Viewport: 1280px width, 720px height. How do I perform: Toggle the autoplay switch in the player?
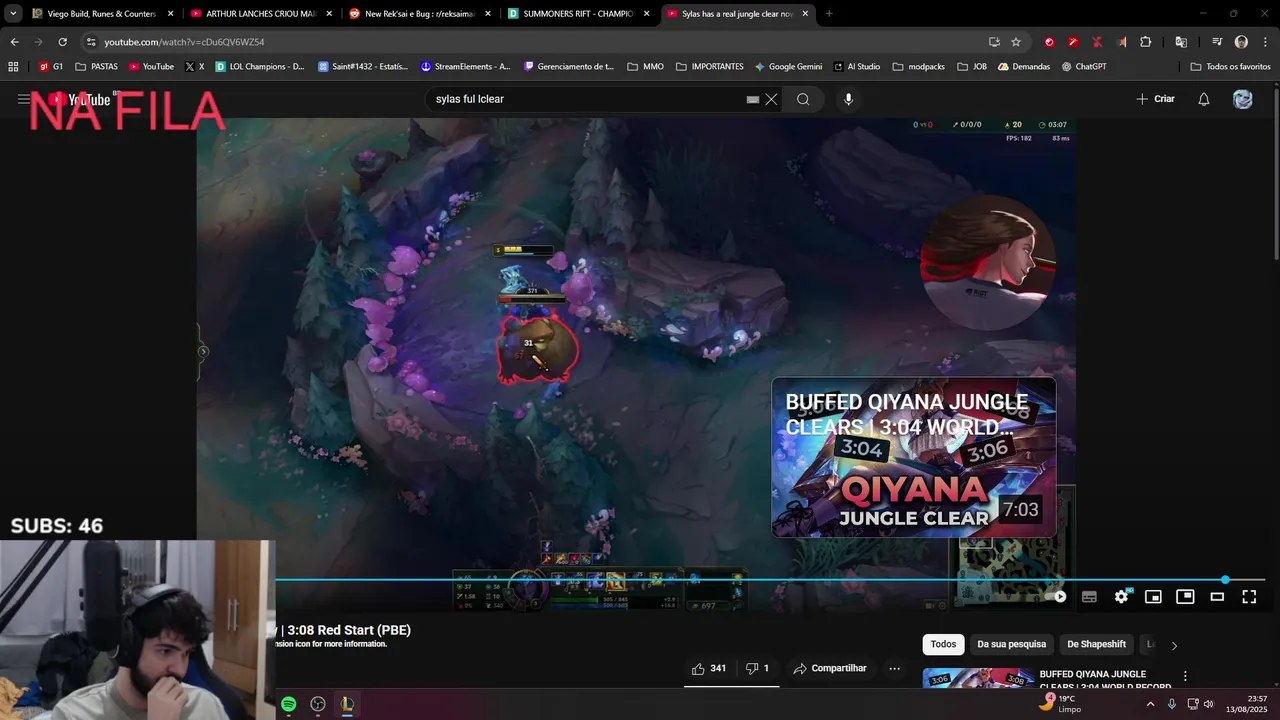click(1057, 596)
